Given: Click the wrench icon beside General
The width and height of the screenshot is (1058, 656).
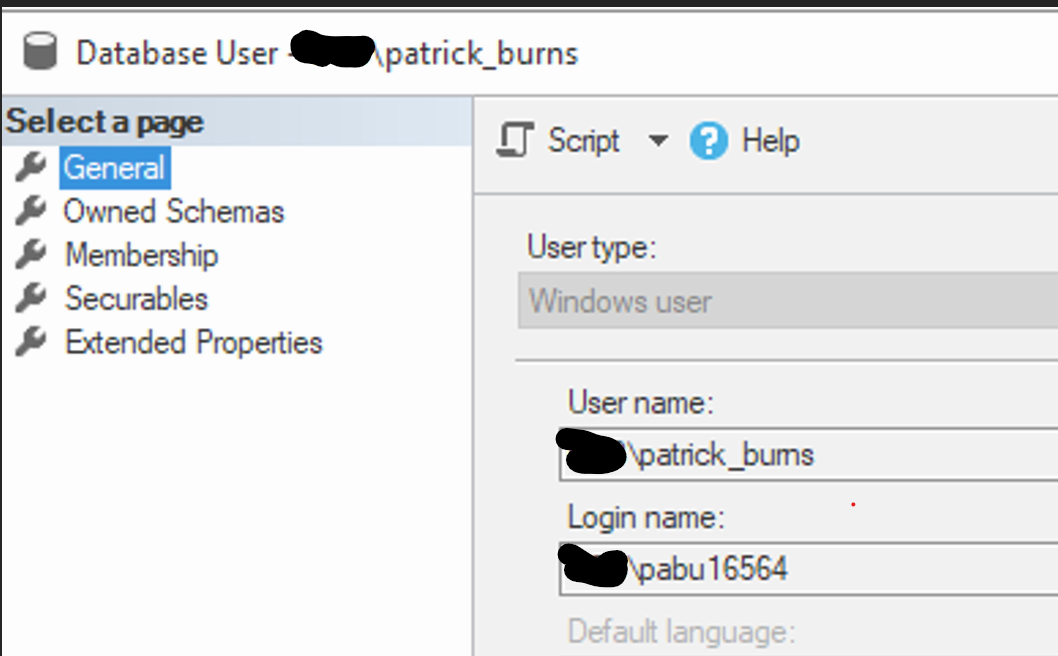Looking at the screenshot, I should click(31, 167).
